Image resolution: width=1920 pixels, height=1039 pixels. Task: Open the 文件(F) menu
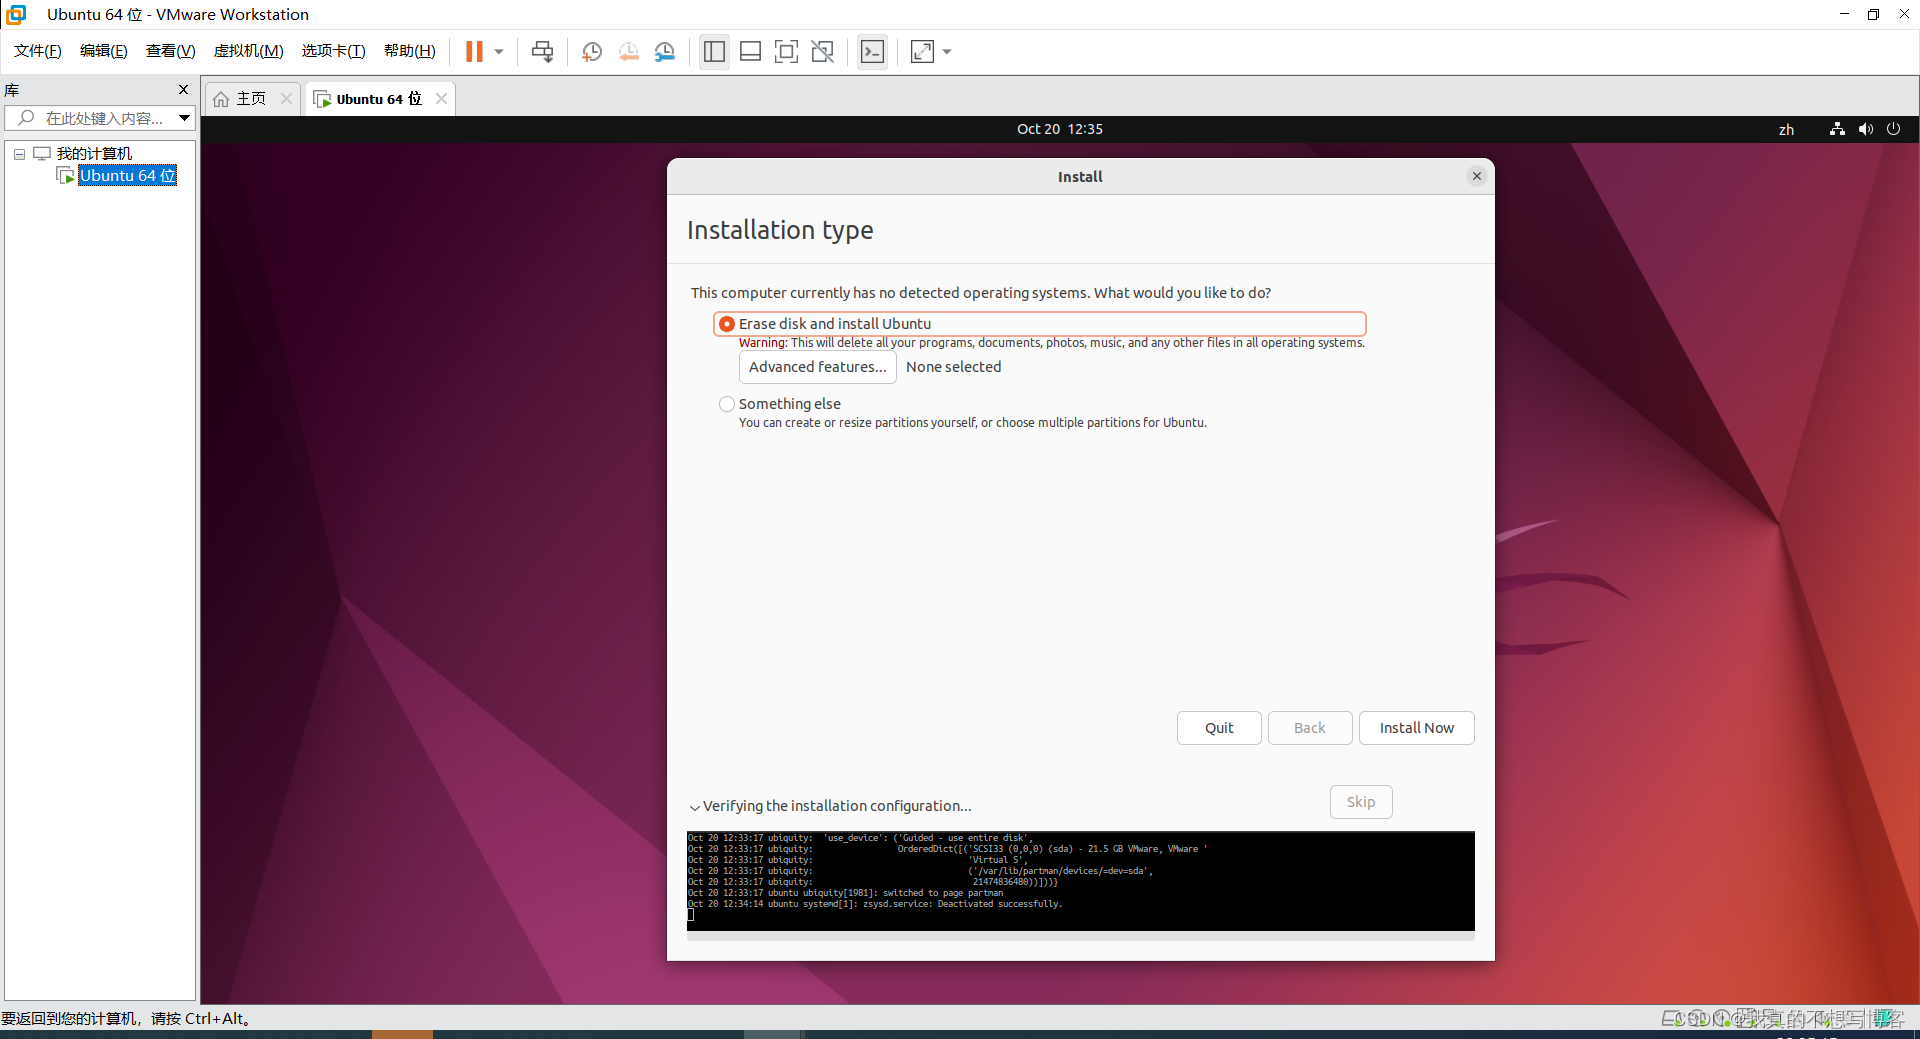pos(38,51)
